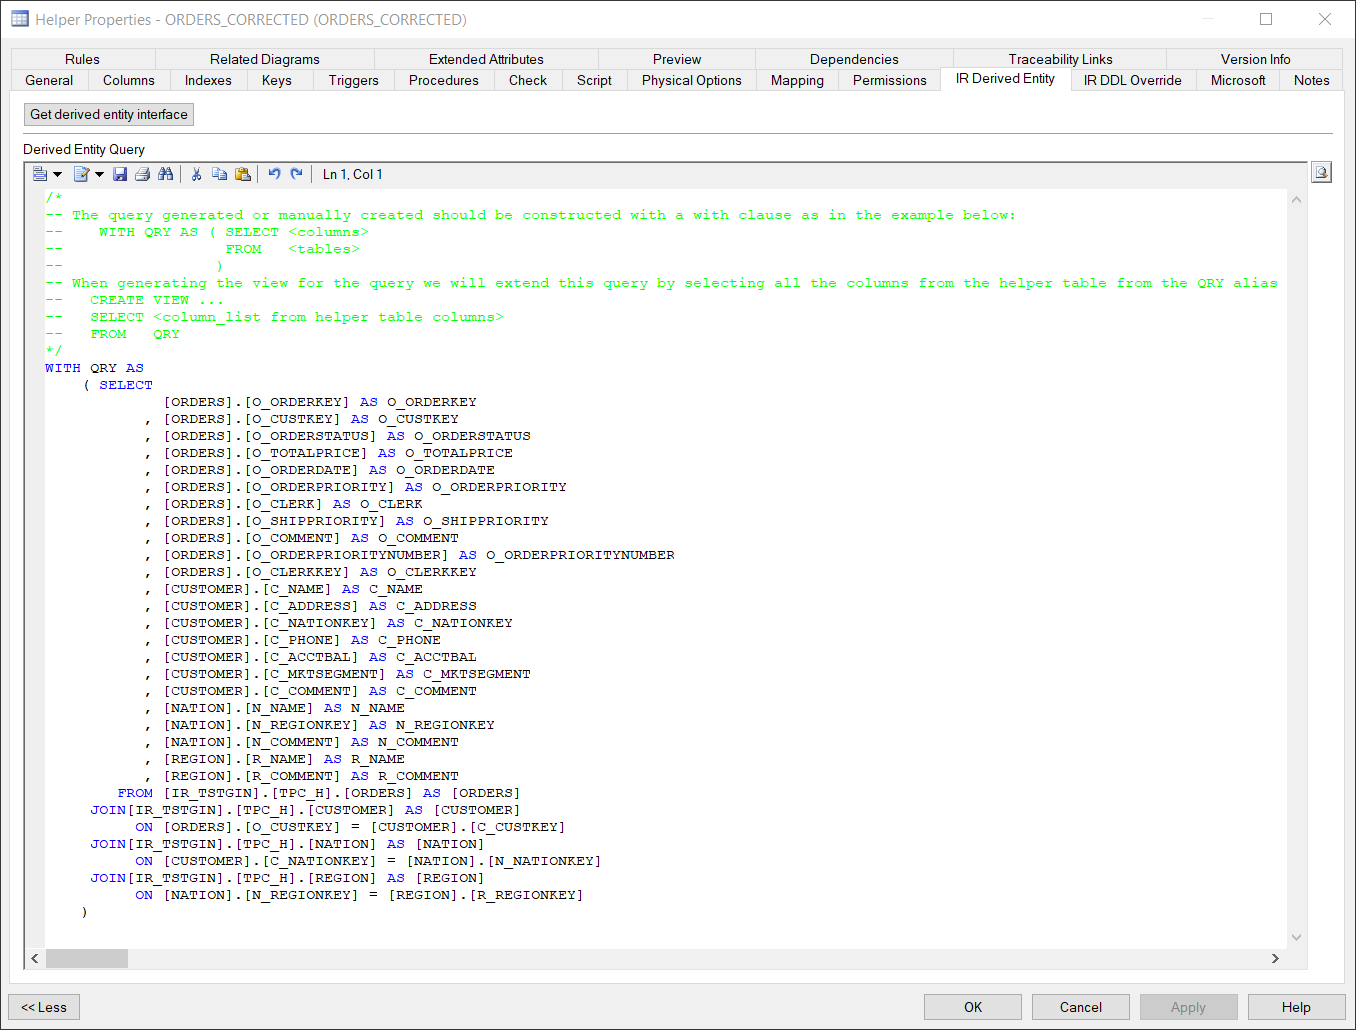Screen dimensions: 1356x1030
Task: Save the query using the floppy disk icon
Action: 120,174
